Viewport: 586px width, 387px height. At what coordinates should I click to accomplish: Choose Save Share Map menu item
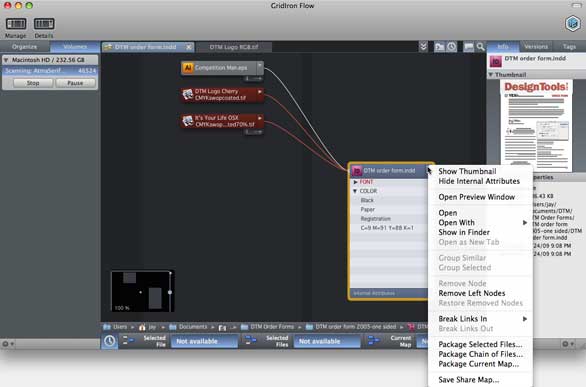pos(480,380)
